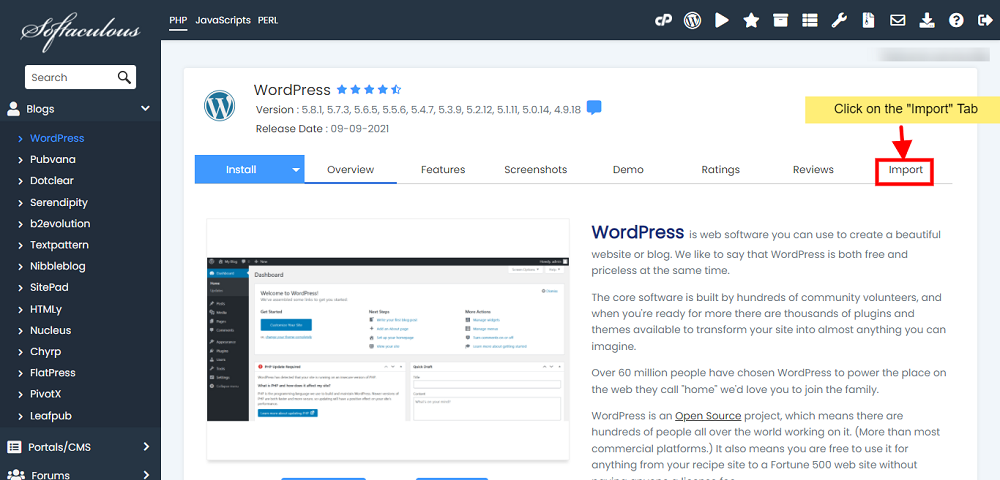Click the star ratings icon in top bar

point(751,20)
